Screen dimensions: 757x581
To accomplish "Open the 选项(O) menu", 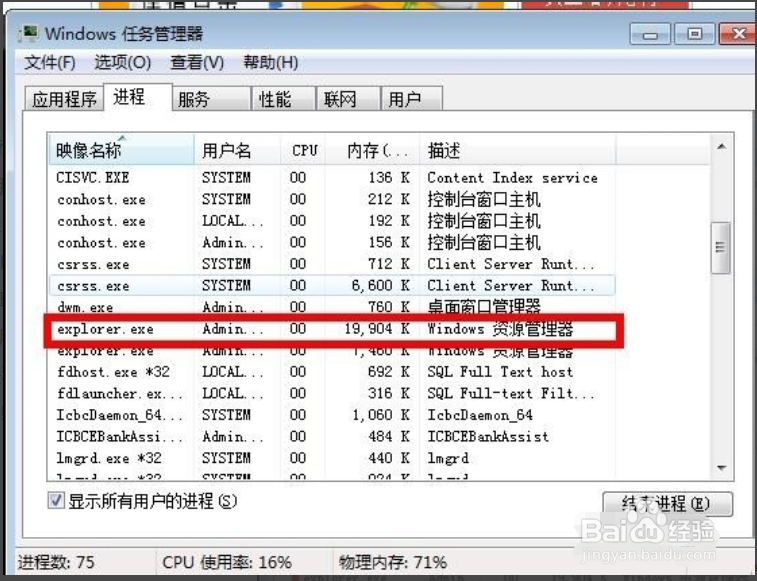I will click(x=123, y=62).
